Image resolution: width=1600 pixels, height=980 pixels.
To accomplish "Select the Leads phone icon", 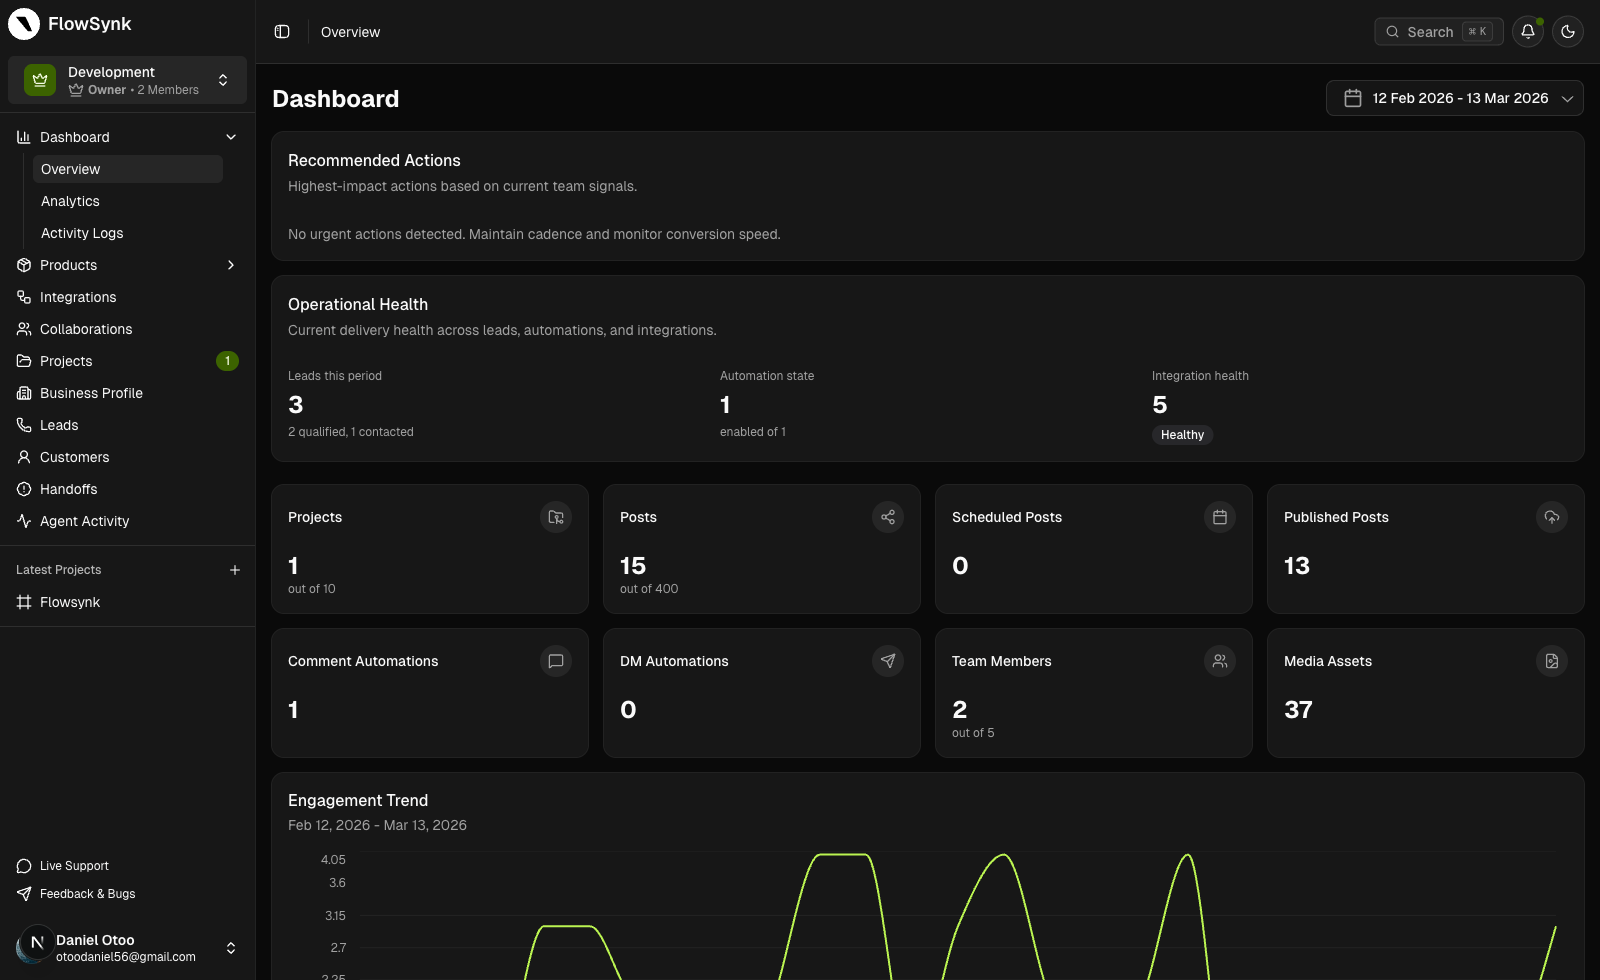I will [23, 425].
